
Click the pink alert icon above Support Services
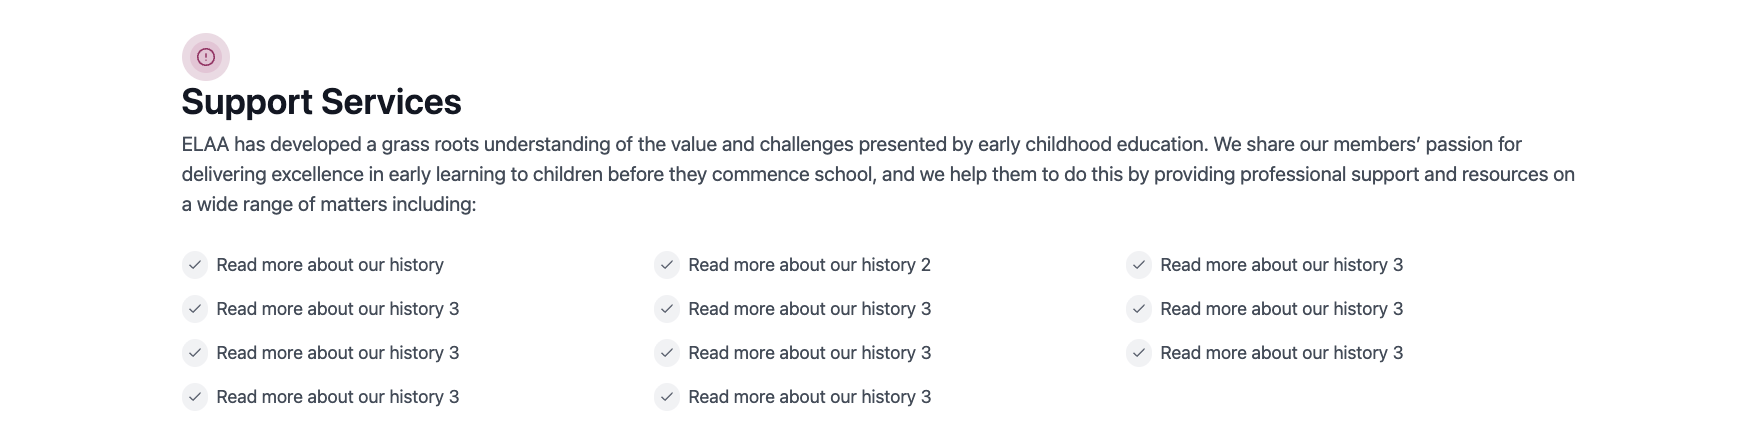pos(206,57)
